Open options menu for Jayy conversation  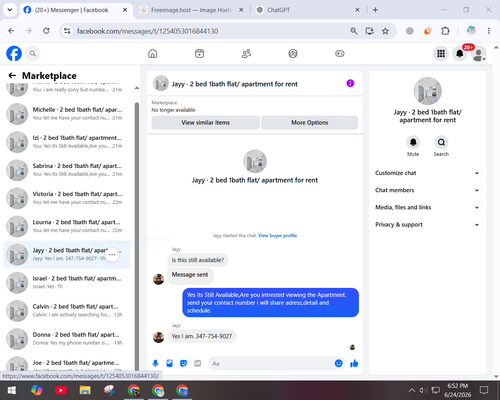click(112, 255)
